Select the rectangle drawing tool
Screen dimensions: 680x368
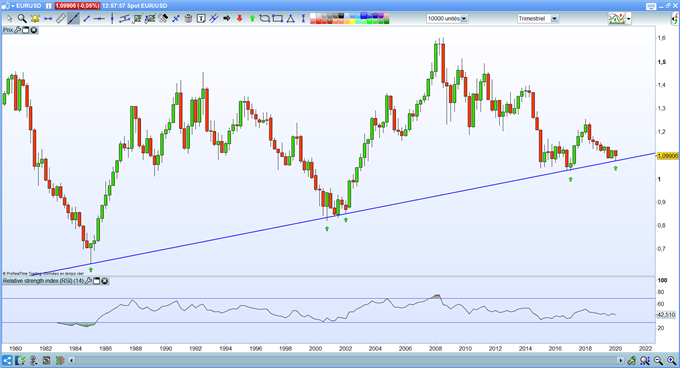(278, 19)
